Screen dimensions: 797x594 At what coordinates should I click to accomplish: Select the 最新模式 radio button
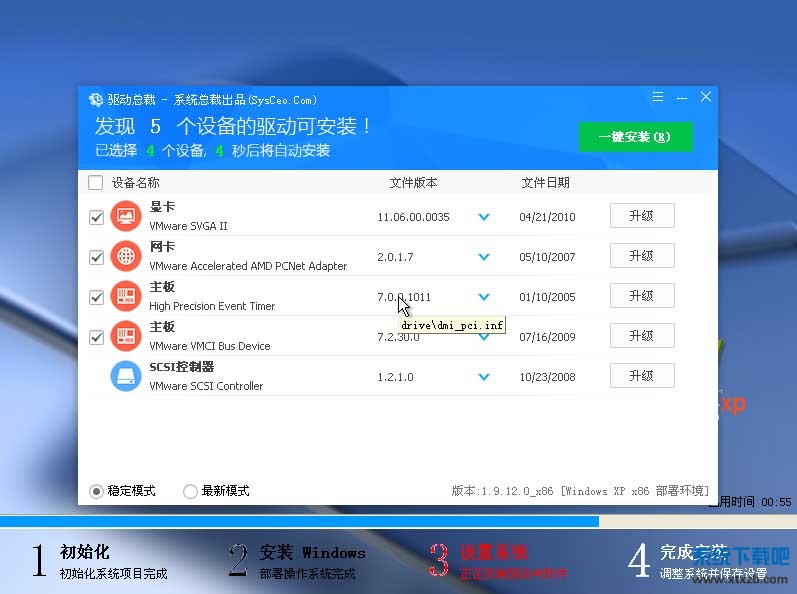[x=190, y=491]
